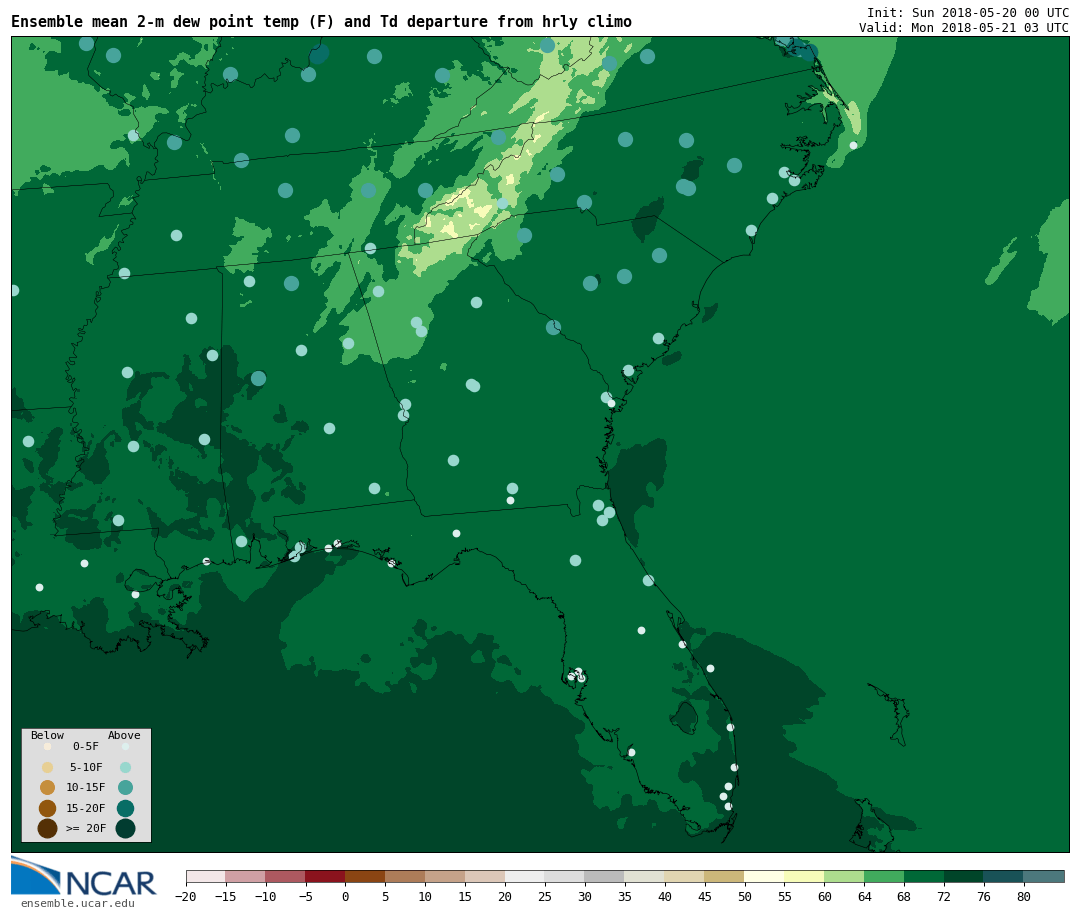Screen dimensions: 1080x915
Task: Click the Below 0-5F legend dot
Action: [48, 746]
